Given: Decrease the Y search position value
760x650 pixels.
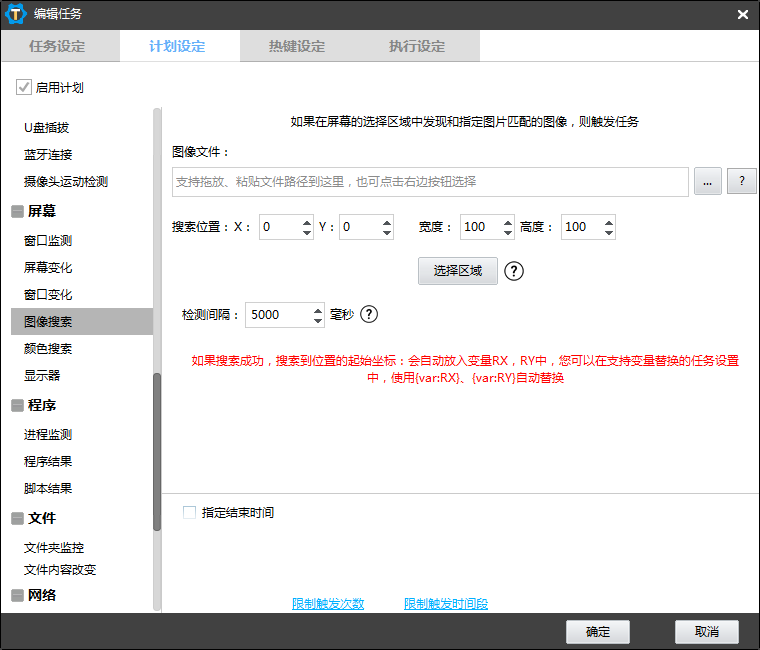Looking at the screenshot, I should [x=386, y=232].
